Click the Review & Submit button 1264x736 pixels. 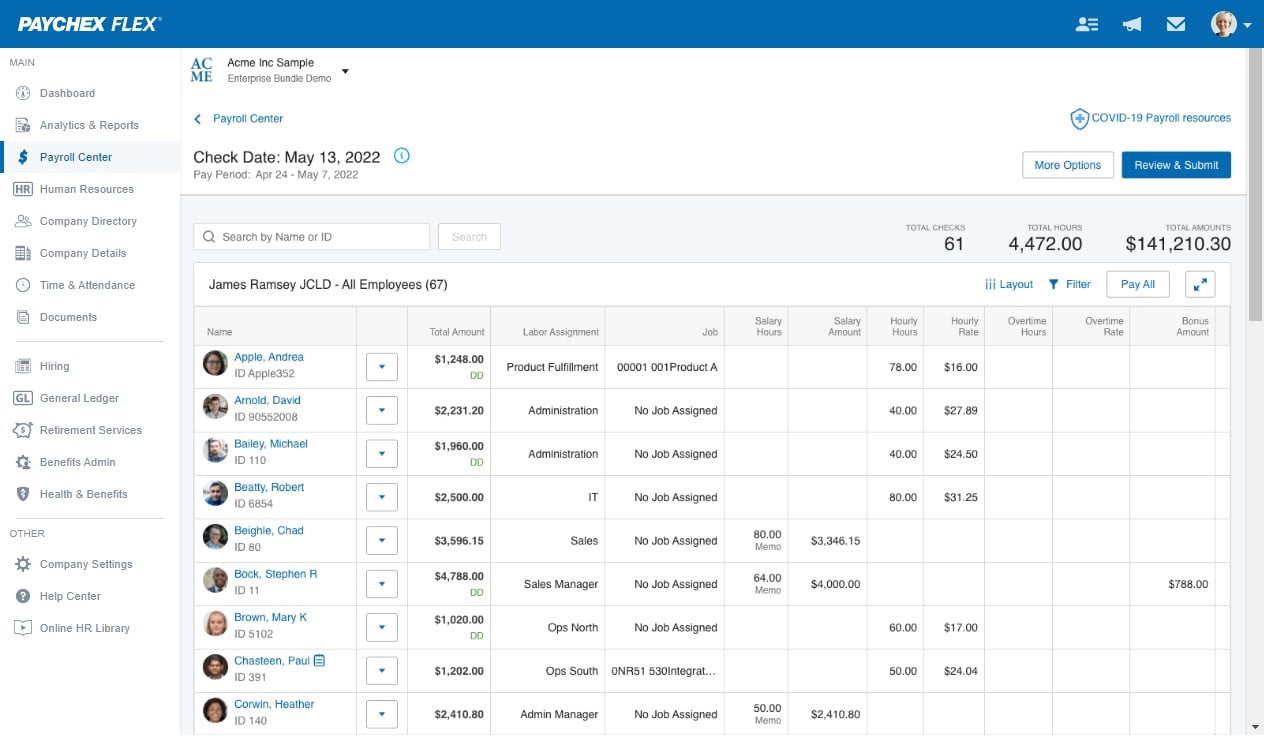(1176, 164)
